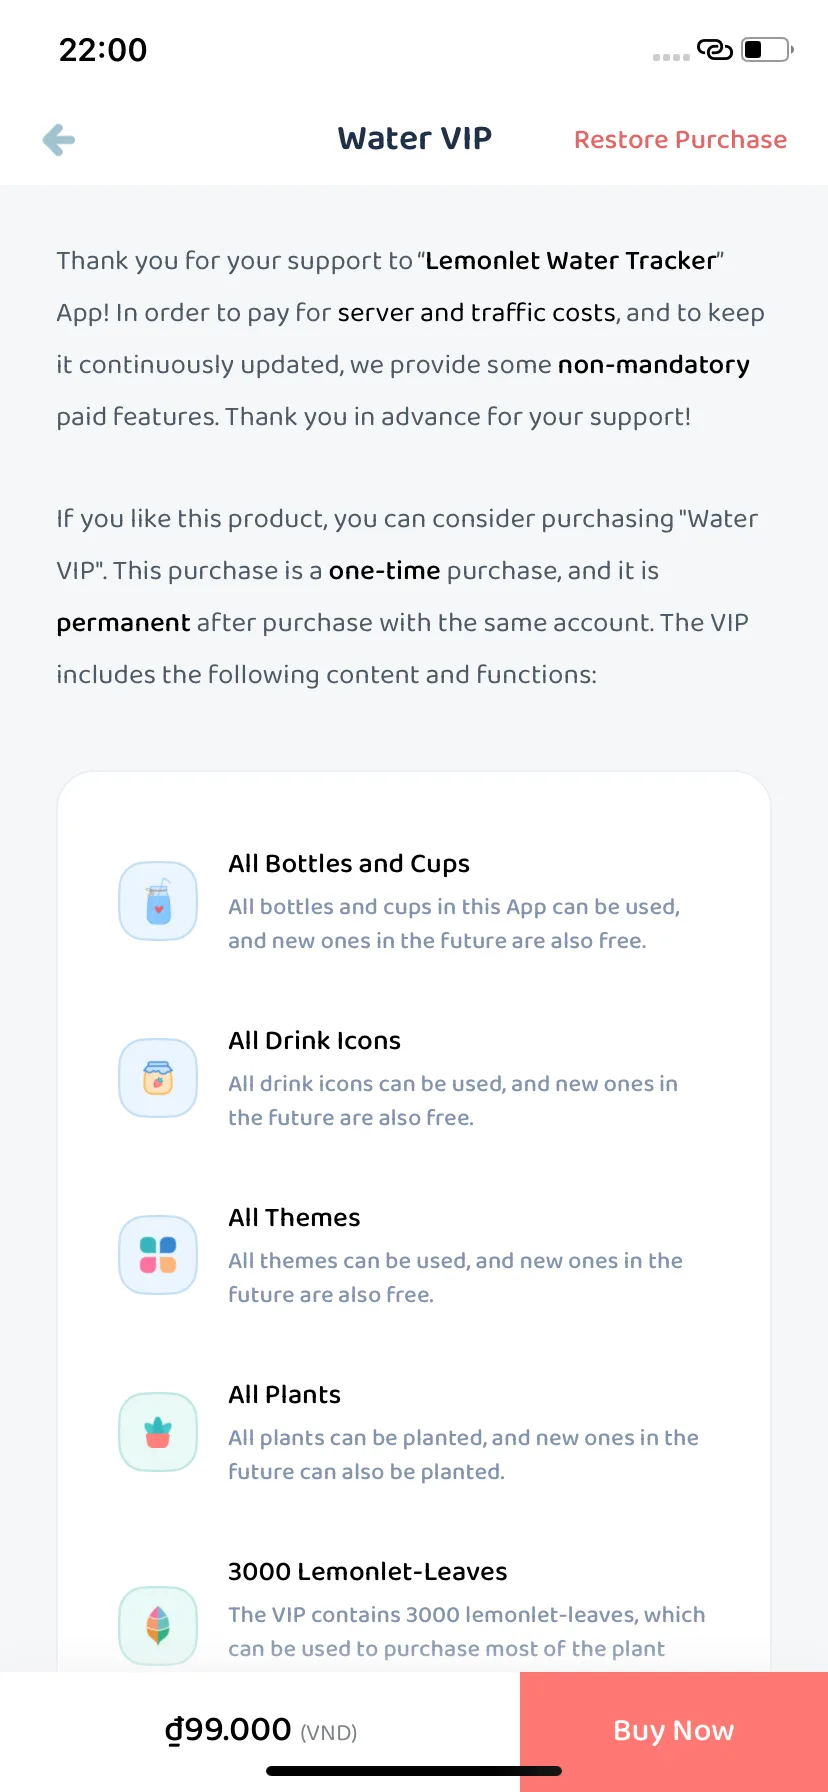Tap the lemonlet leaf icon
Image resolution: width=828 pixels, height=1792 pixels.
click(158, 1625)
